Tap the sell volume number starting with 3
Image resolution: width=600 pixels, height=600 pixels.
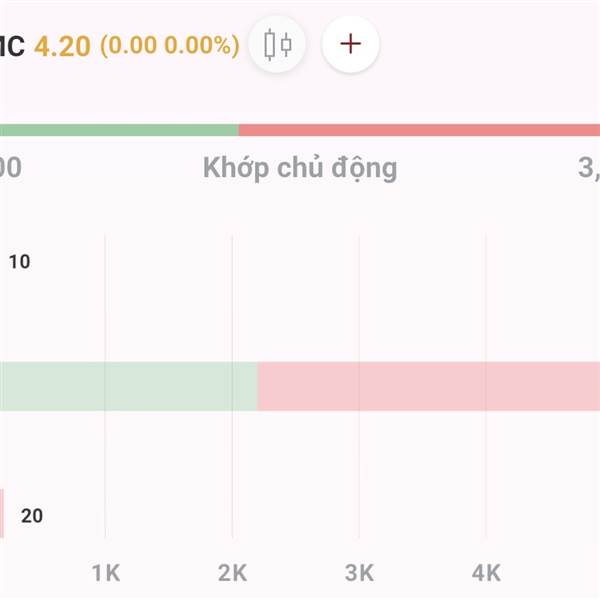(589, 168)
